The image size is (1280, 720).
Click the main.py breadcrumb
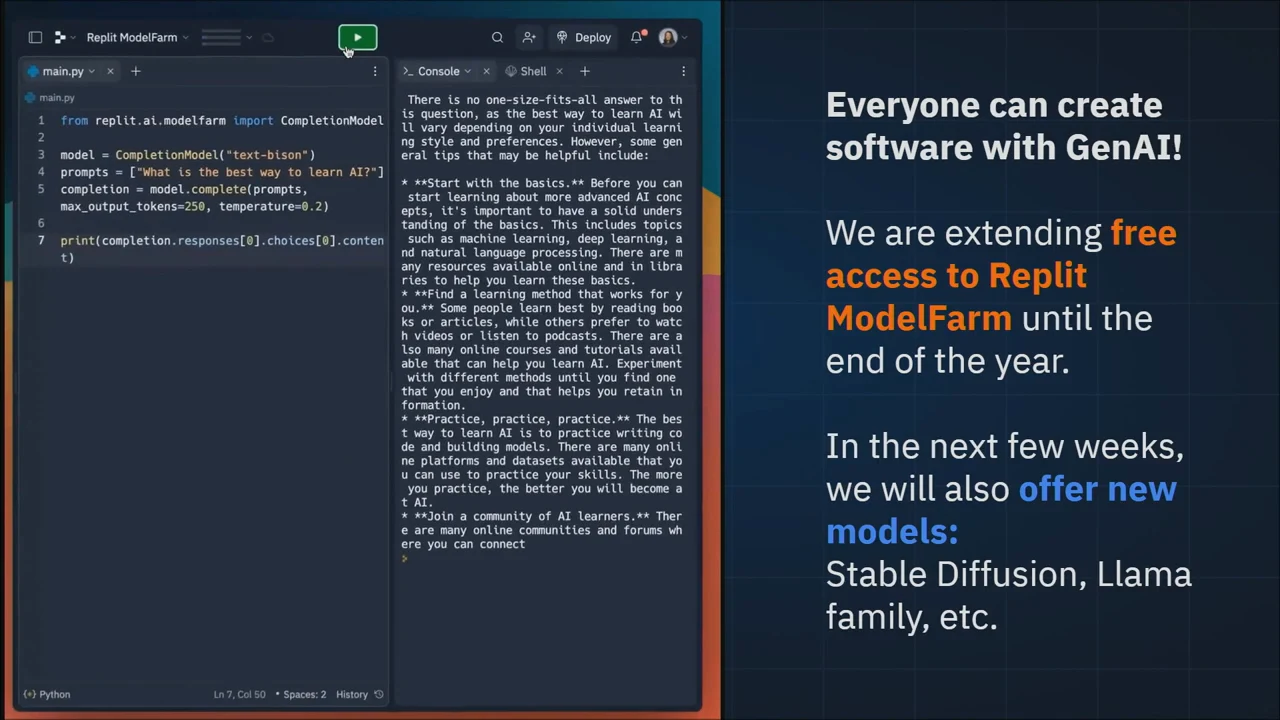pyautogui.click(x=50, y=98)
